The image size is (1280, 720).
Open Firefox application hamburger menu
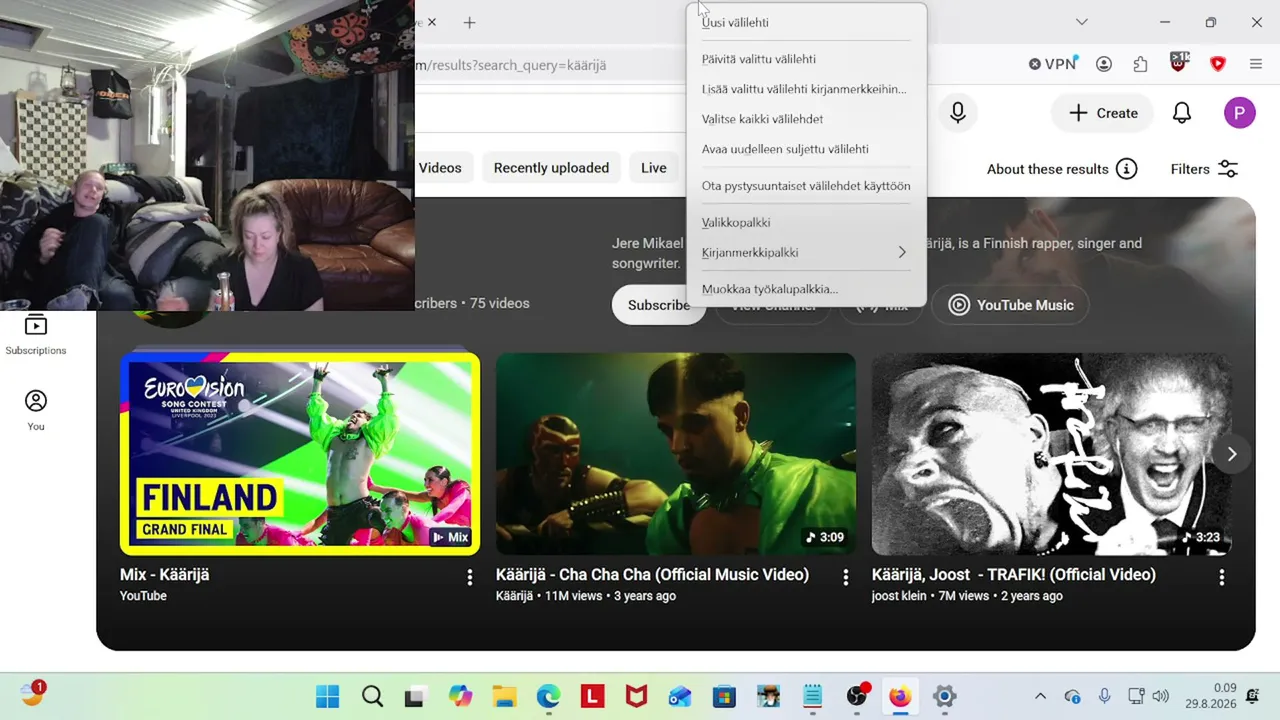1256,64
